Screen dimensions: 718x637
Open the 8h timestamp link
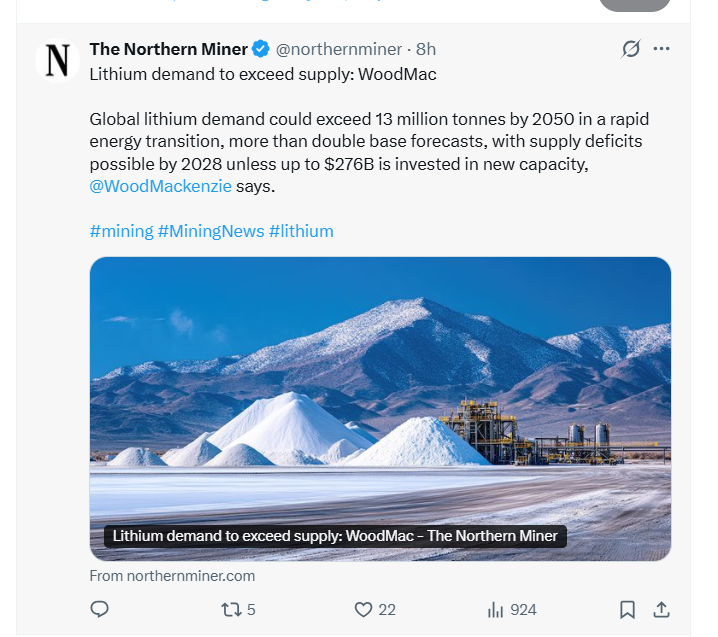point(426,49)
